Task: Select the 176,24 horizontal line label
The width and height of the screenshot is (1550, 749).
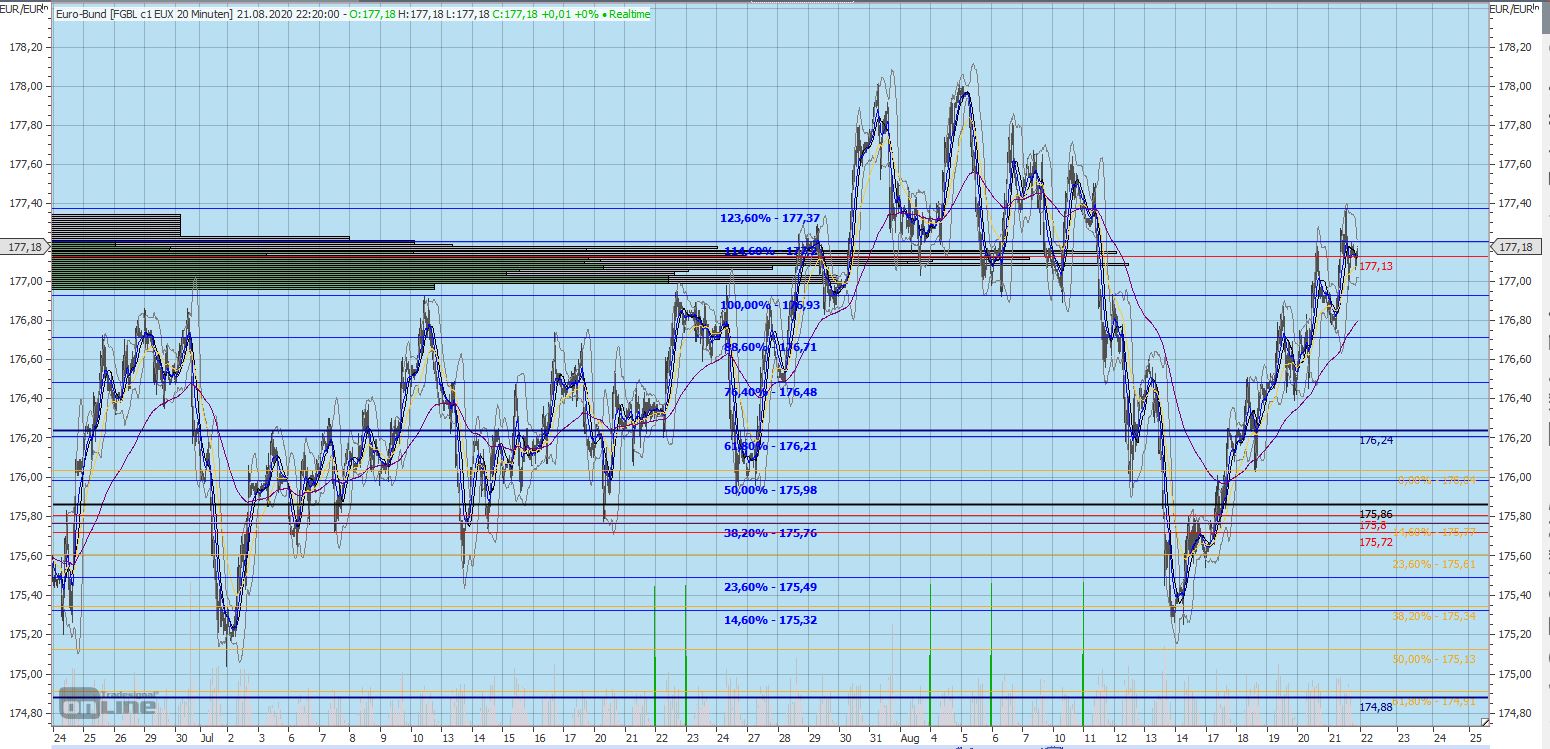Action: click(x=1375, y=440)
